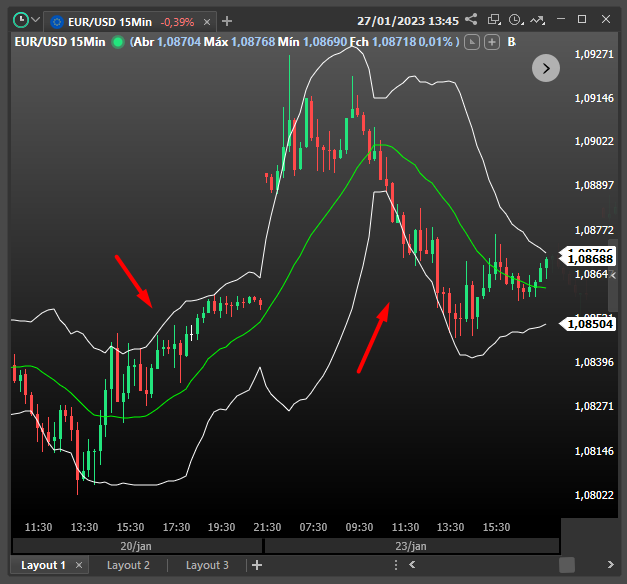The height and width of the screenshot is (584, 627).
Task: Click the 1,08504 lower band price label
Action: click(x=588, y=323)
